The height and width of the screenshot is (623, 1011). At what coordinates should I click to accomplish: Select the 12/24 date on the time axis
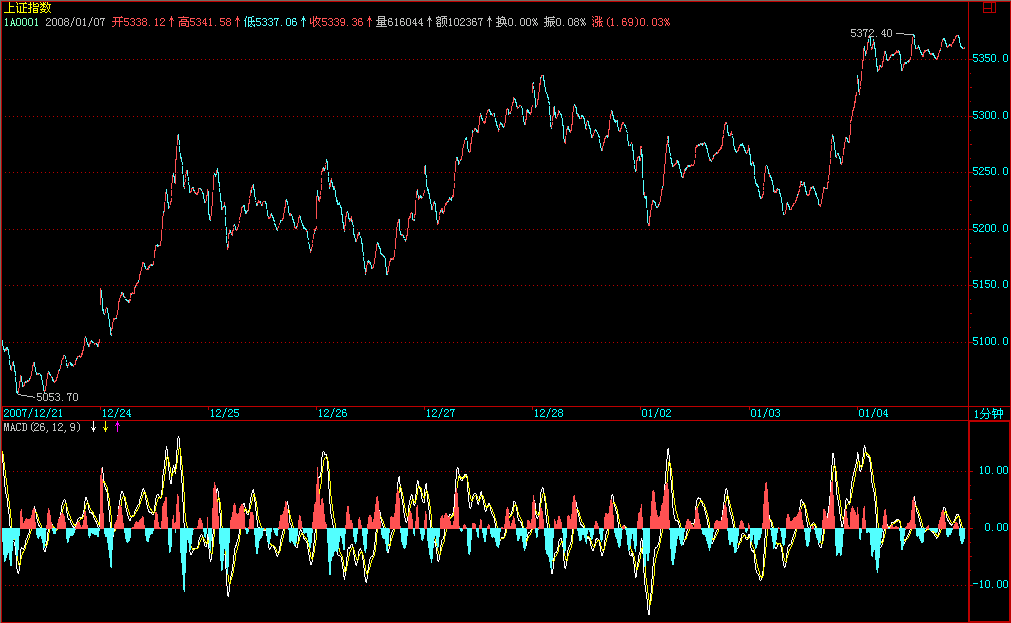tap(116, 413)
